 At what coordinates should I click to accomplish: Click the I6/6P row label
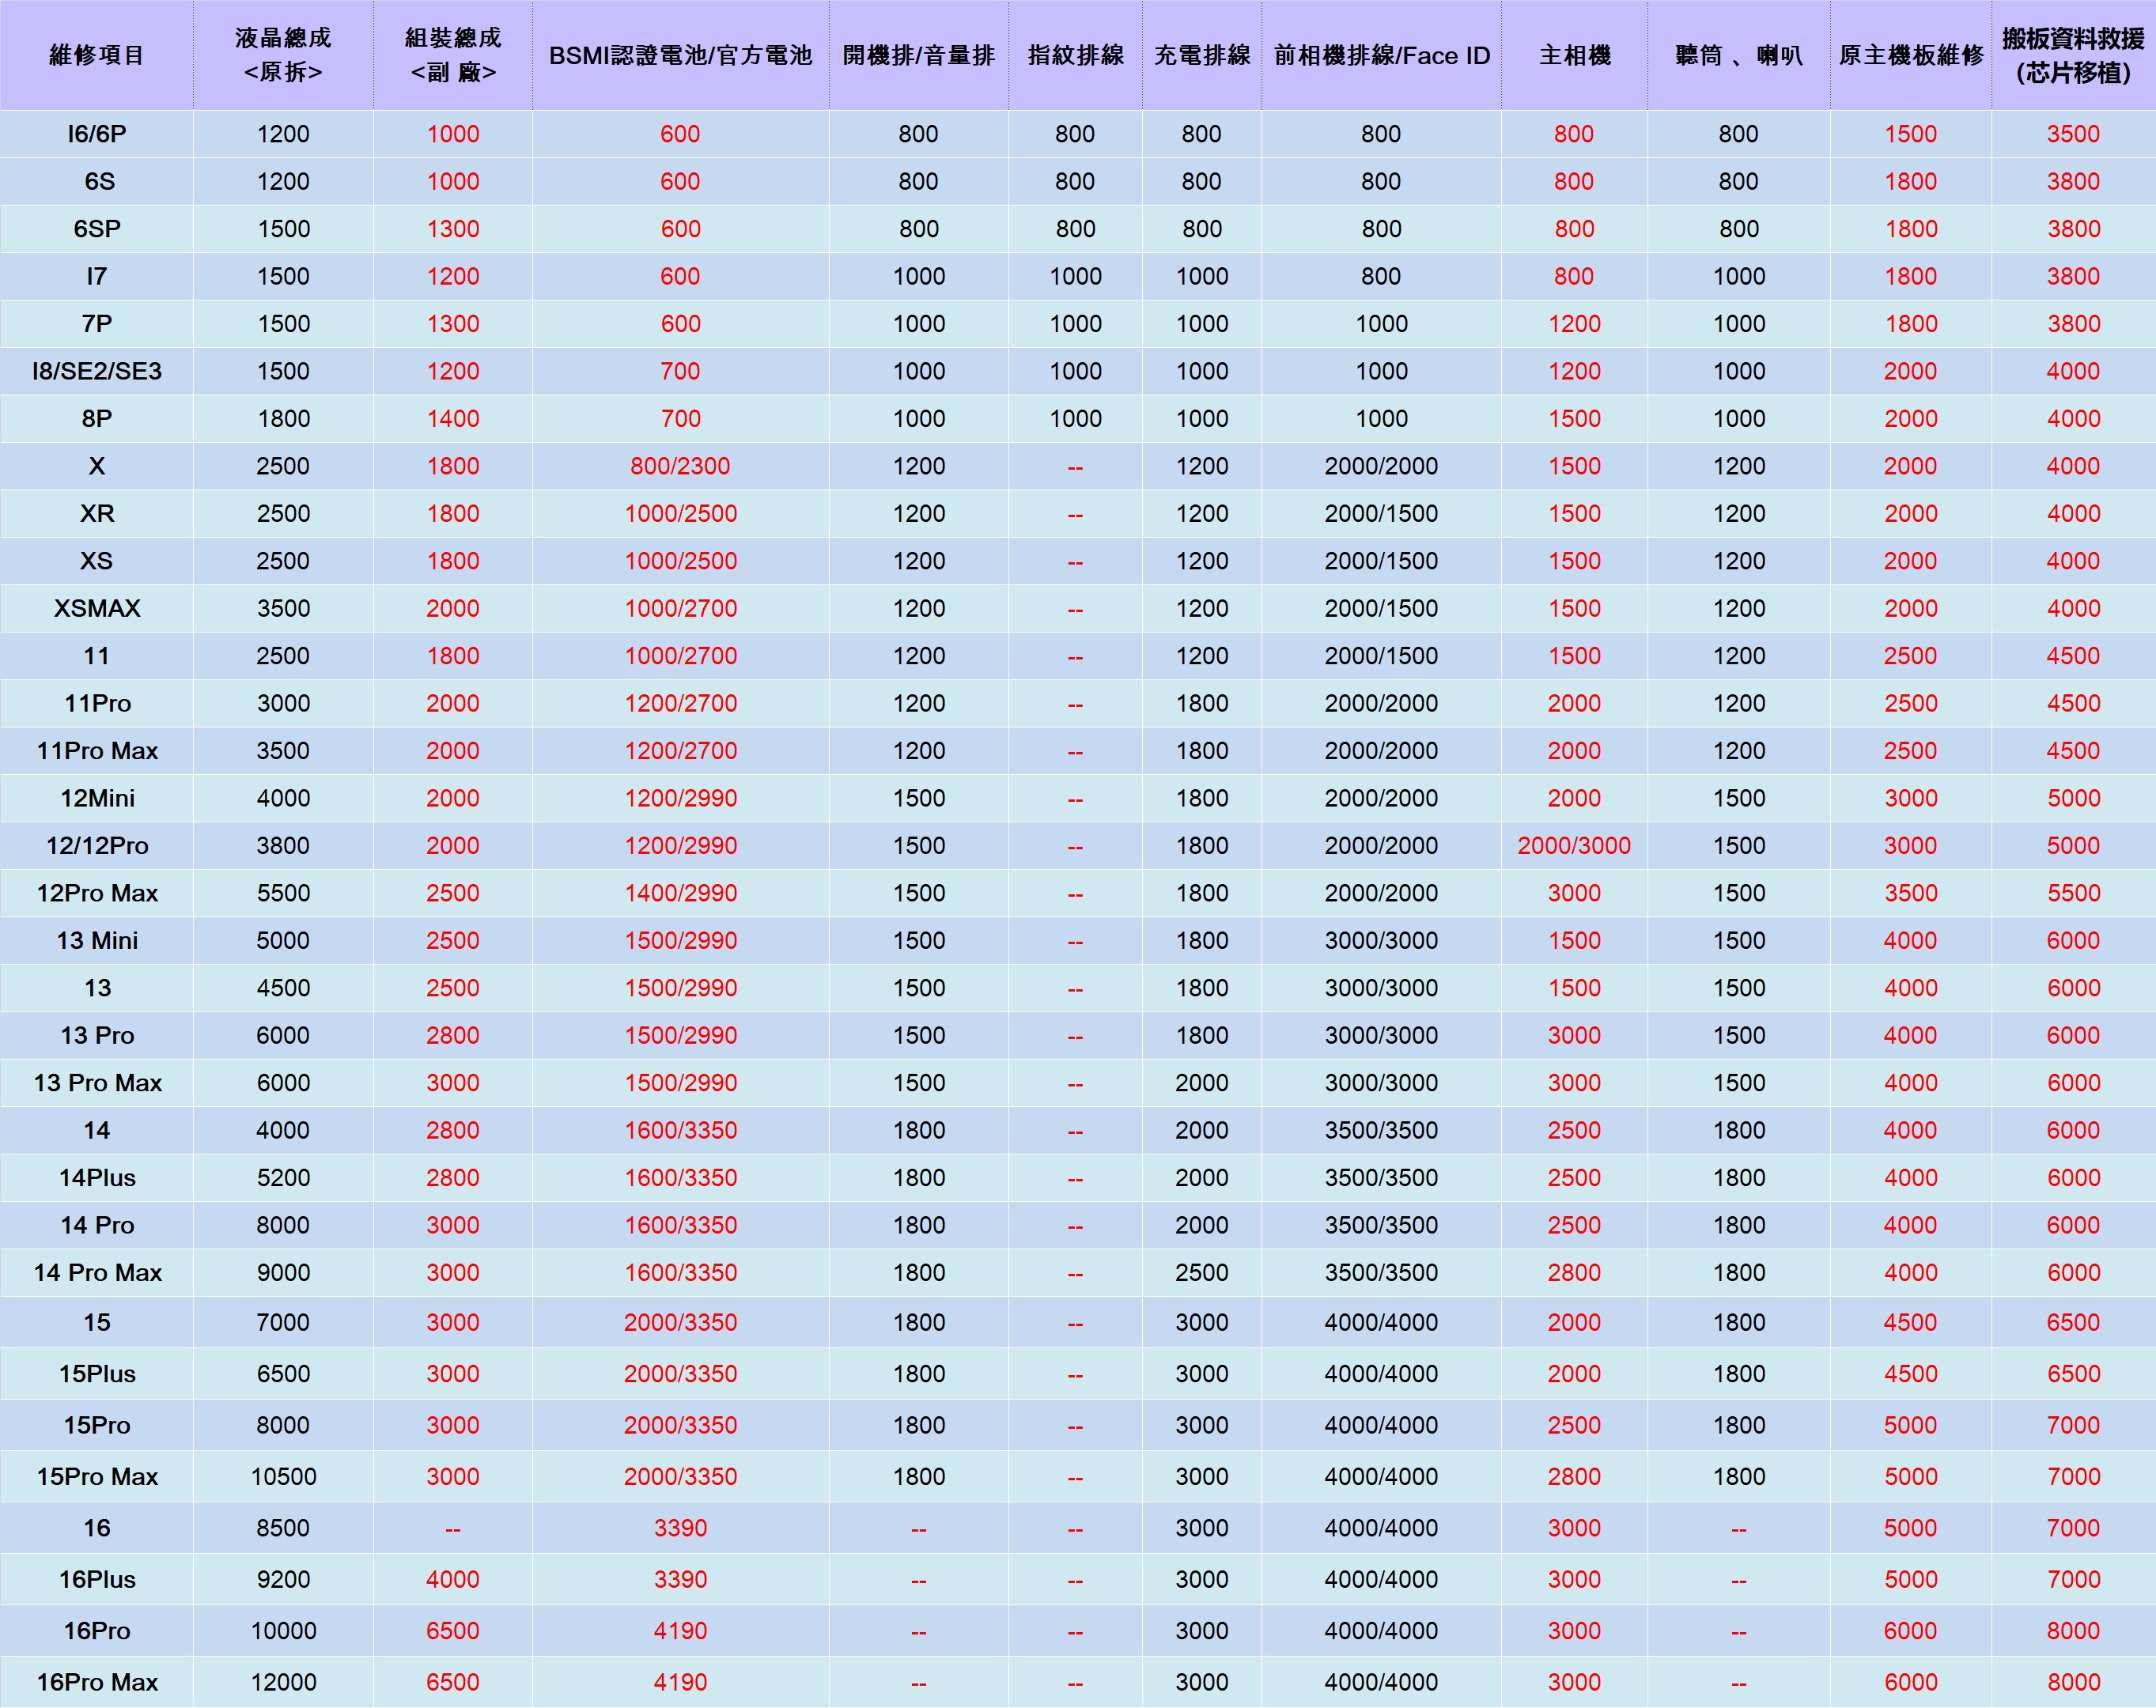(97, 134)
